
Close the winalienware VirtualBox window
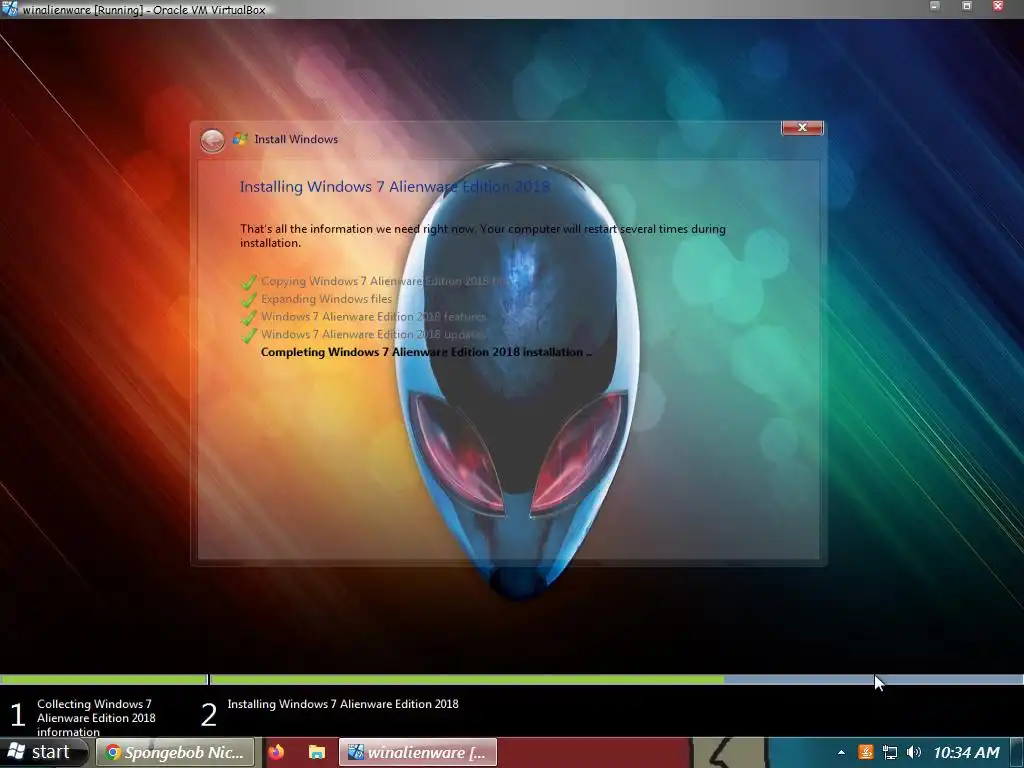click(x=998, y=7)
